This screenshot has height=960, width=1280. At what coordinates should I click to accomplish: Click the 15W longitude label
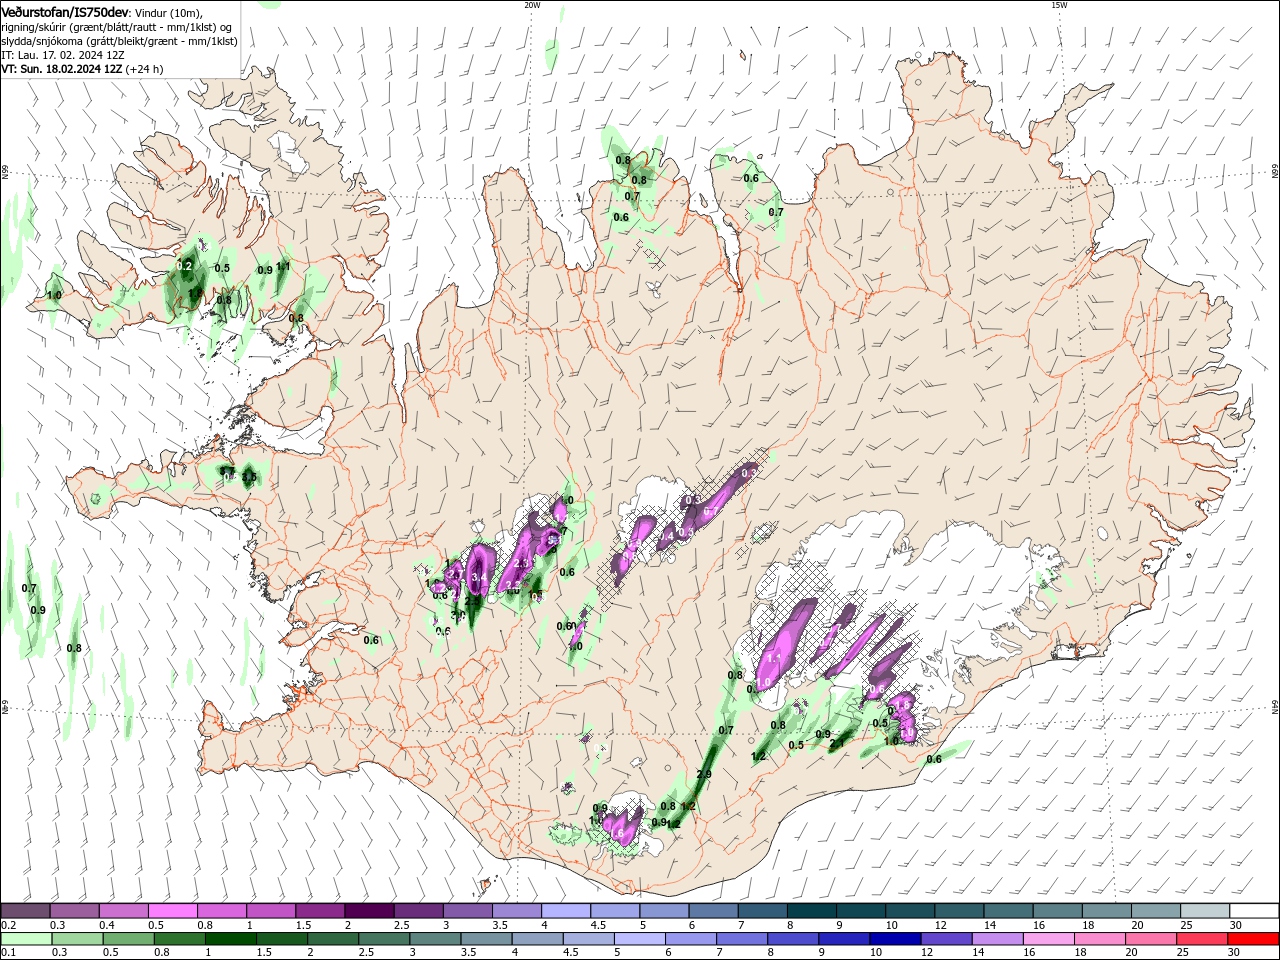[x=1059, y=5]
